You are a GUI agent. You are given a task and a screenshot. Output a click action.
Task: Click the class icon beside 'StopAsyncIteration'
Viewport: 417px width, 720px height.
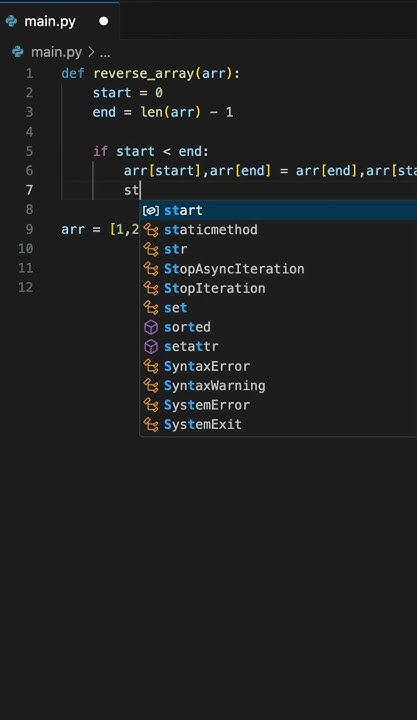click(151, 269)
